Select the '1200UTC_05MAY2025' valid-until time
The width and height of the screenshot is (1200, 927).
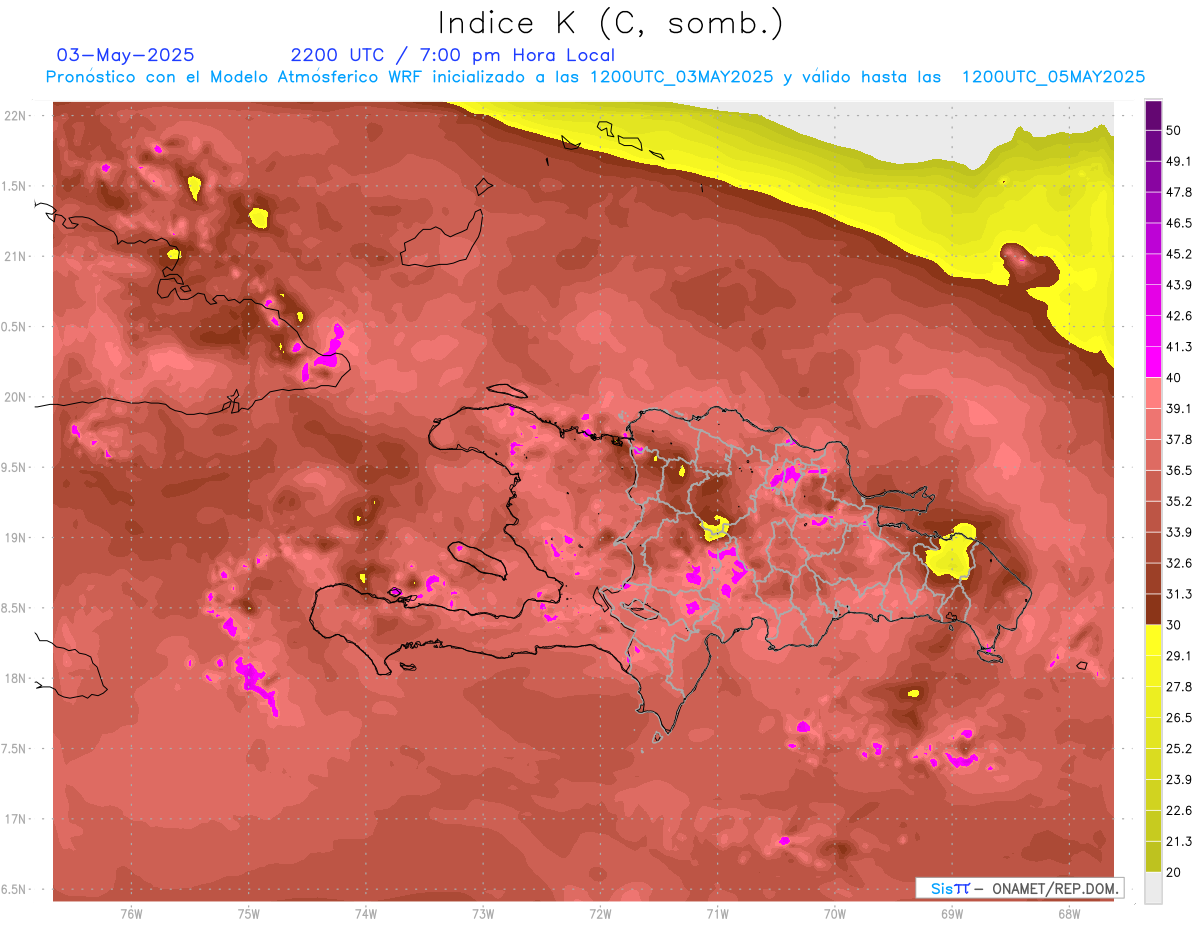pyautogui.click(x=1053, y=77)
